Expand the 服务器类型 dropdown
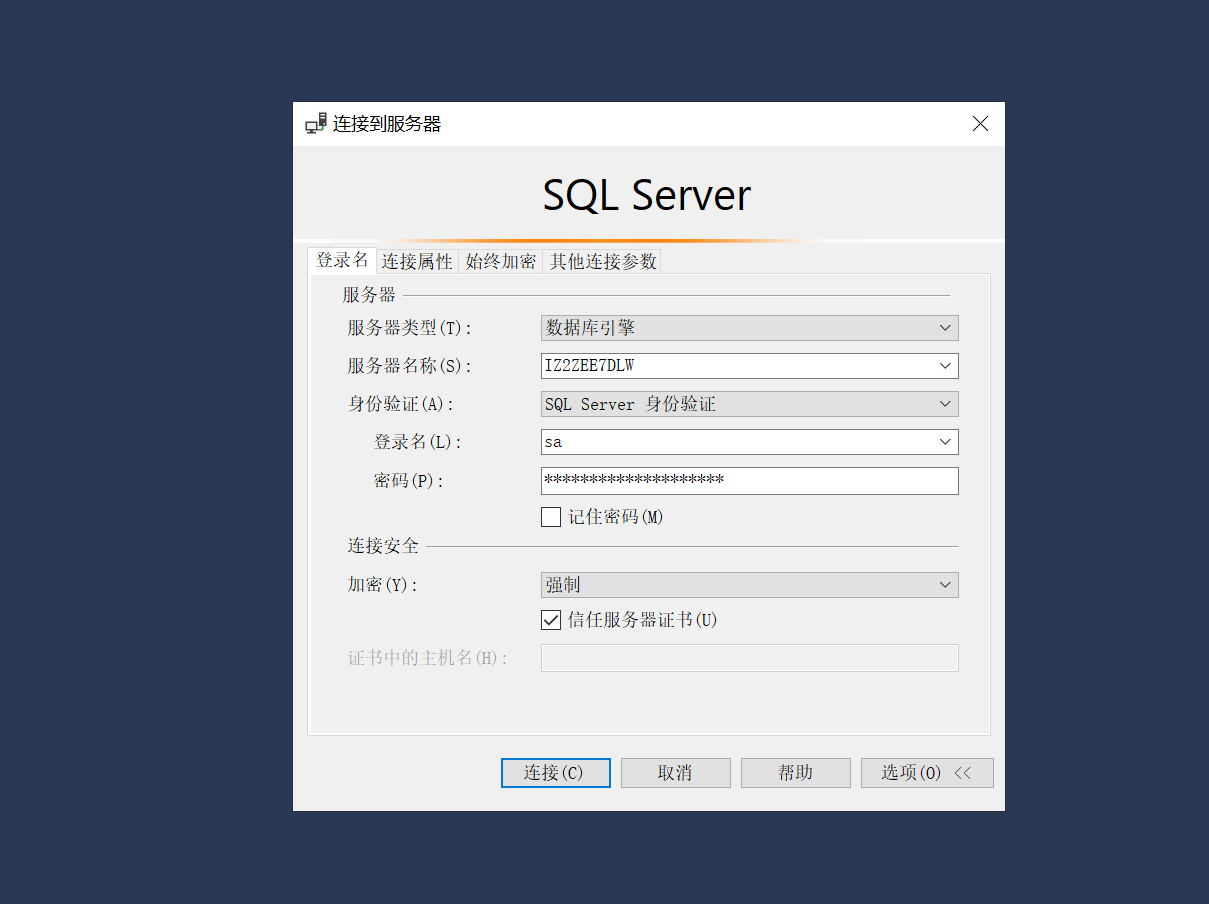 (x=945, y=328)
